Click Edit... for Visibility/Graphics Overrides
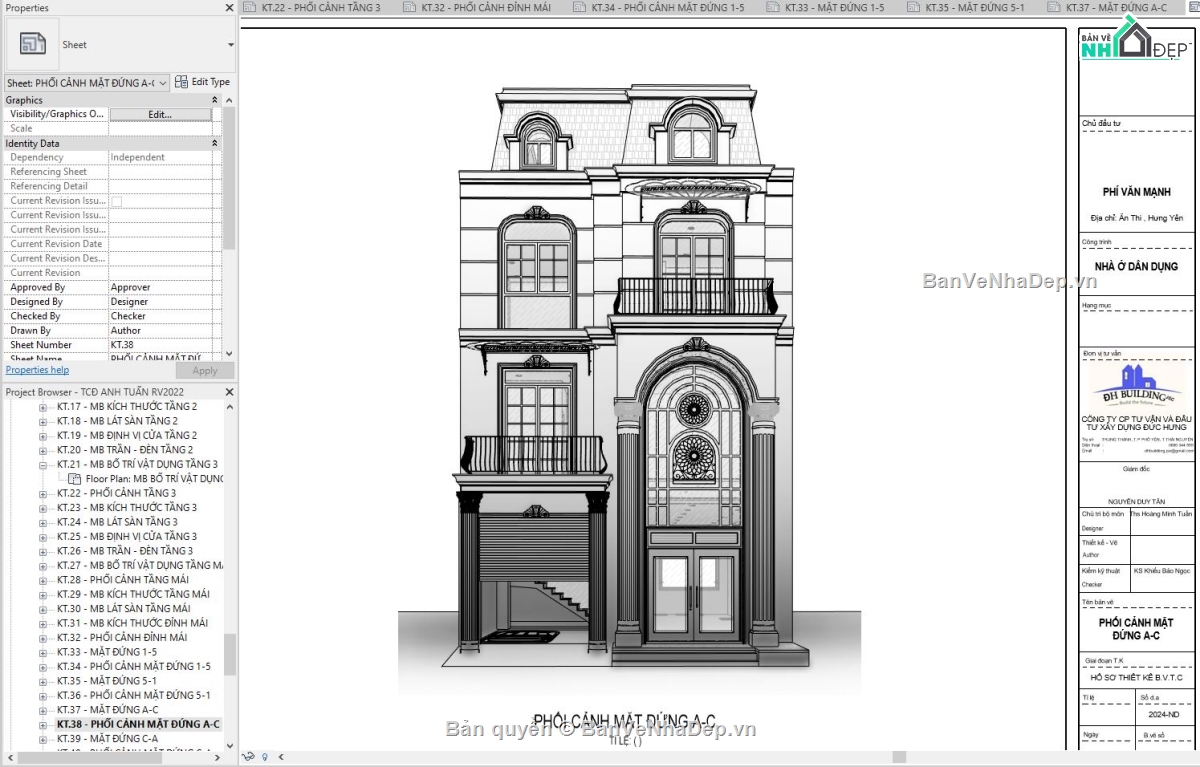 [160, 113]
